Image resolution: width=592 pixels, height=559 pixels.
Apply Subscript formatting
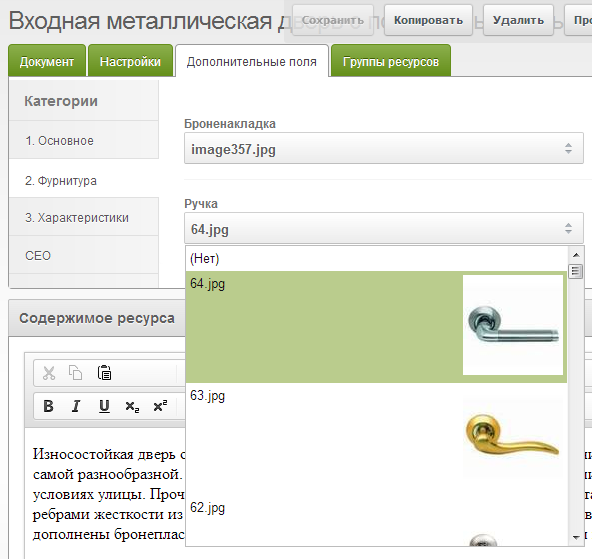[x=132, y=406]
